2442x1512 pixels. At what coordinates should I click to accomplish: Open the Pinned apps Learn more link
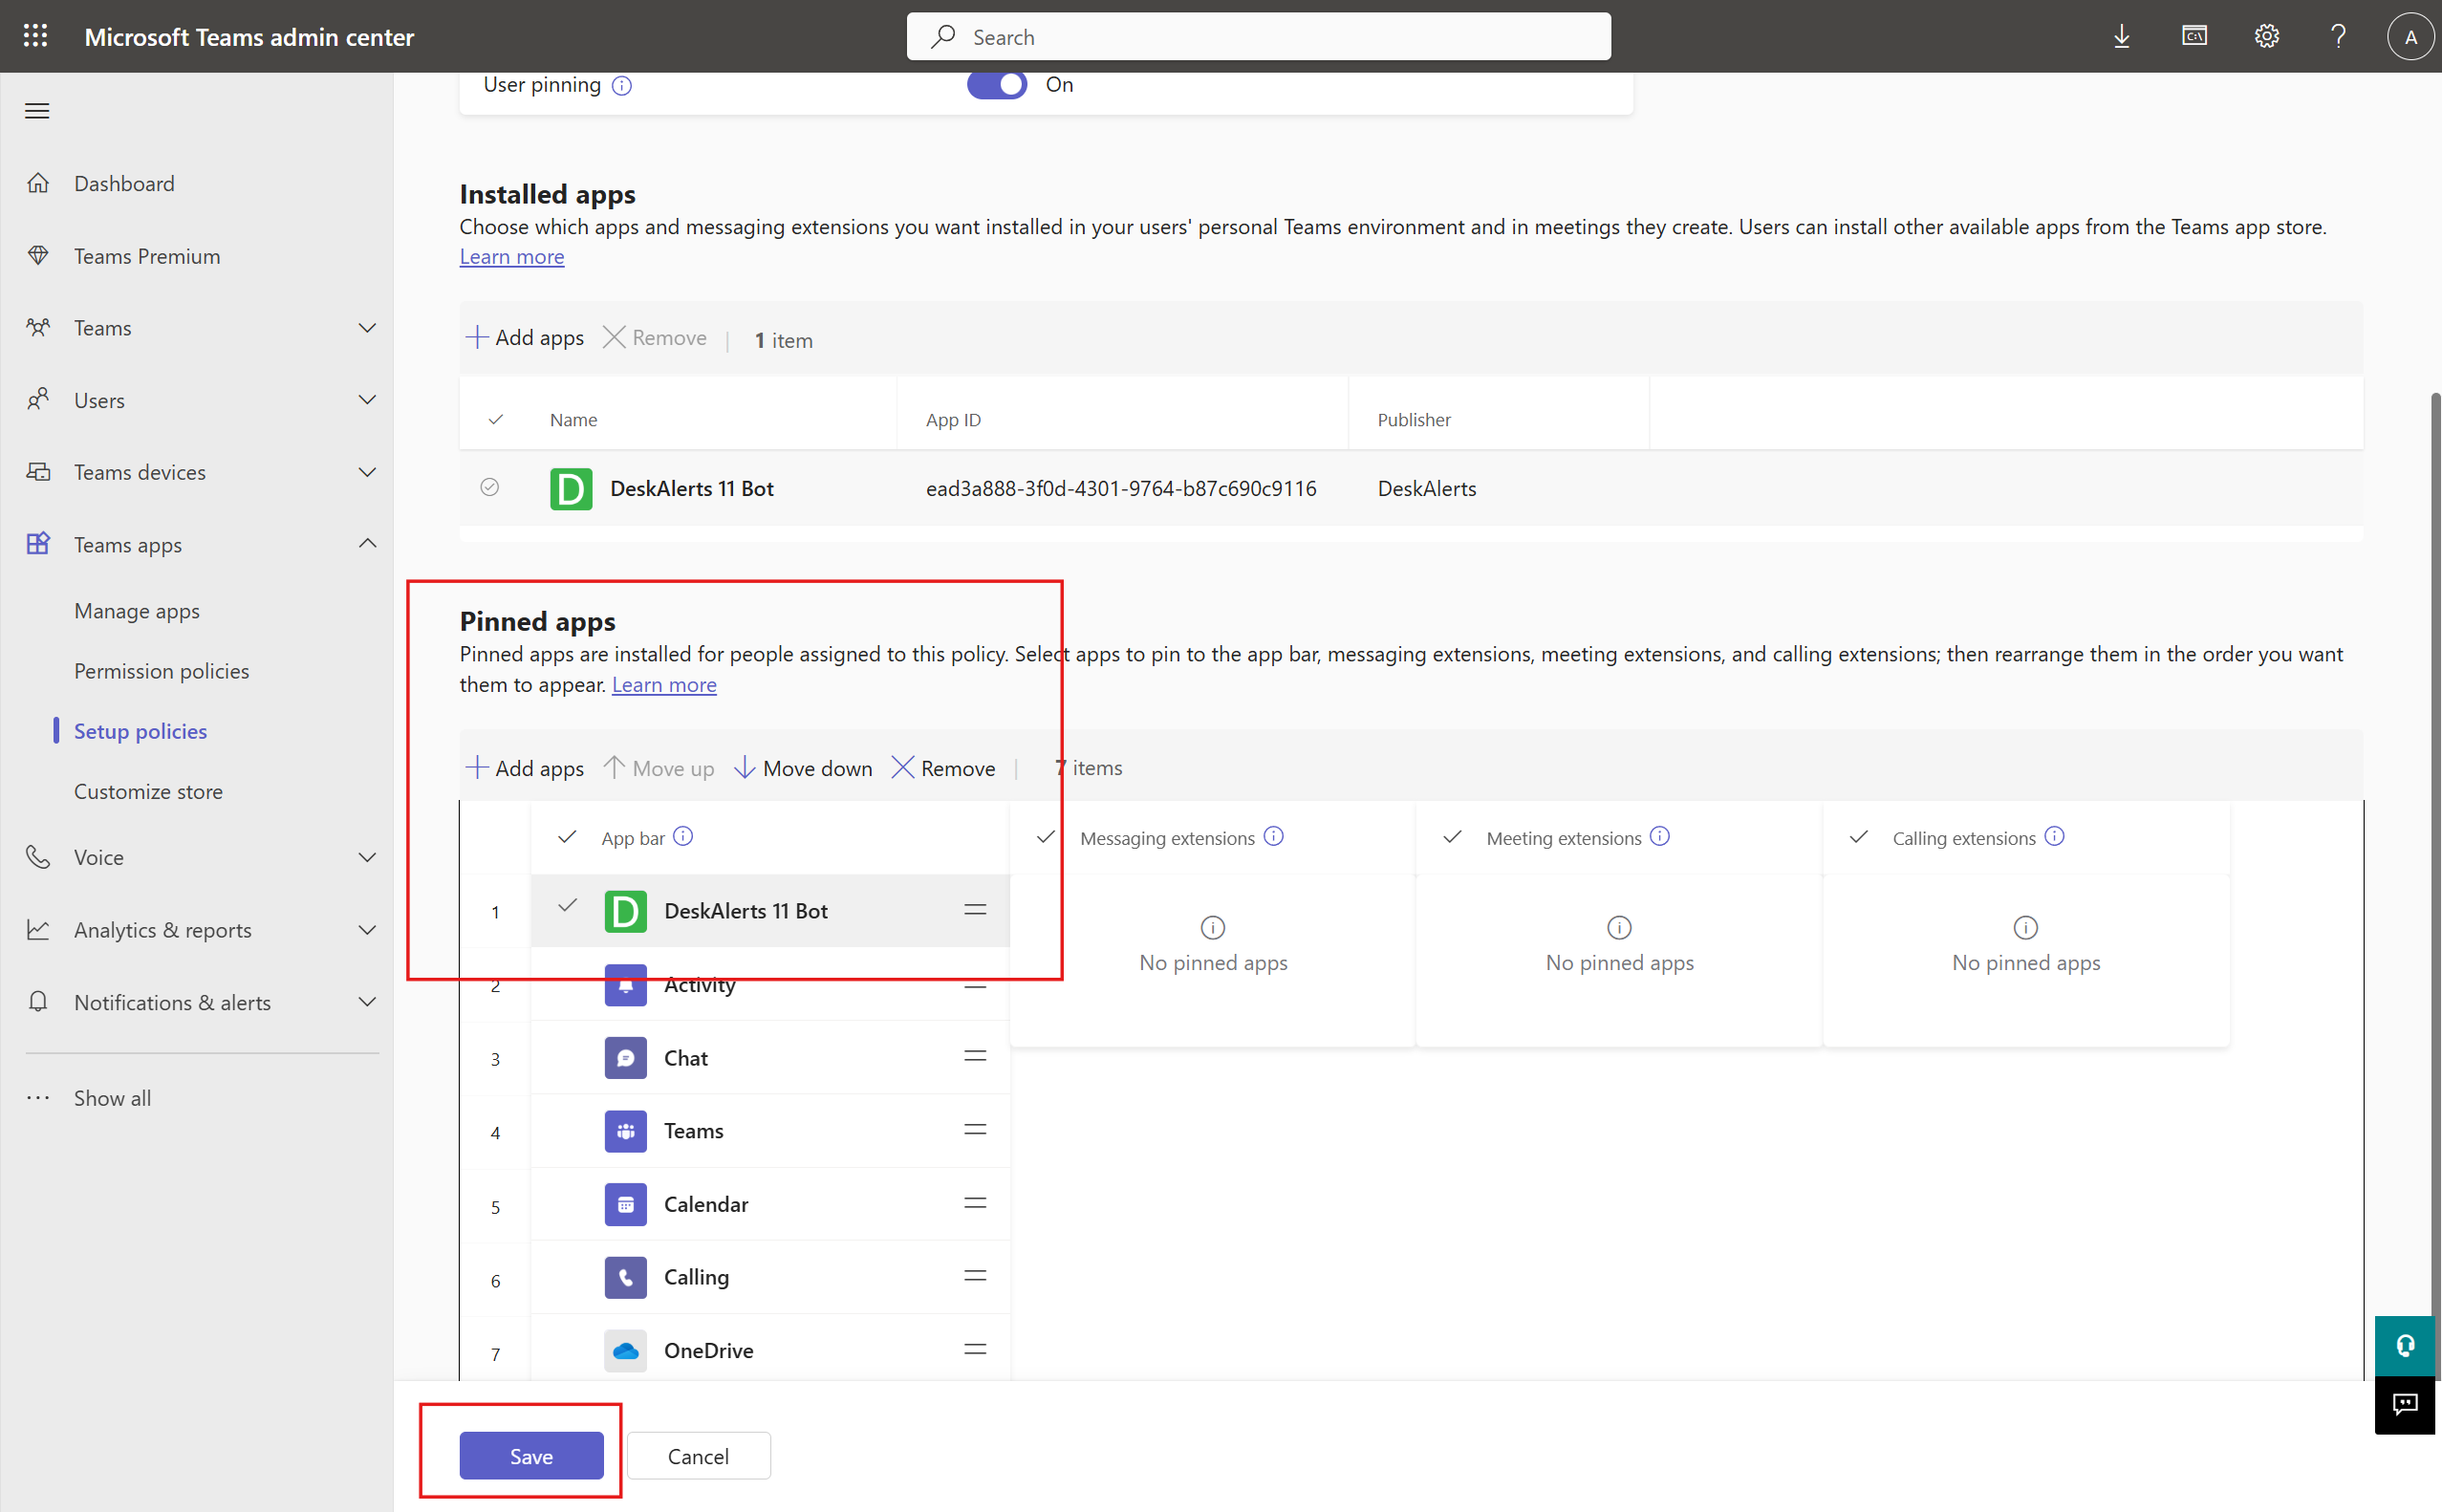coord(663,684)
